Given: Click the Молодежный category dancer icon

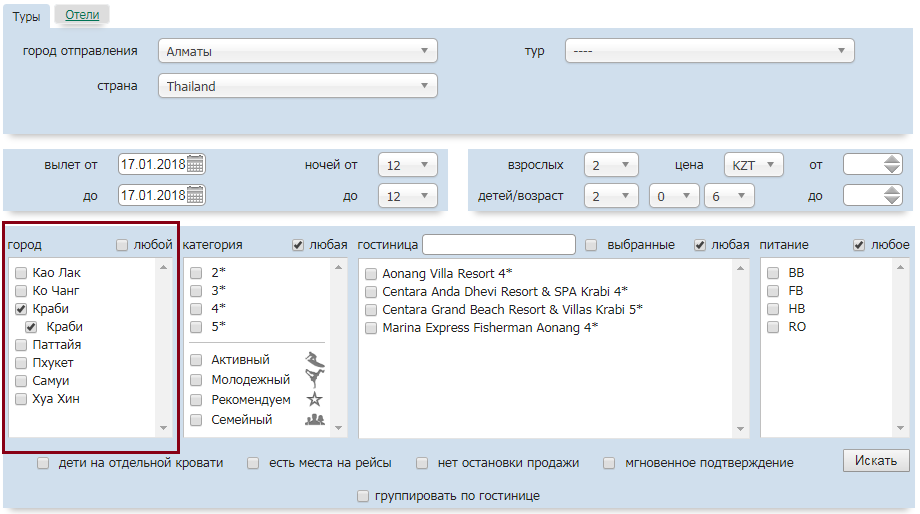Looking at the screenshot, I should point(315,379).
